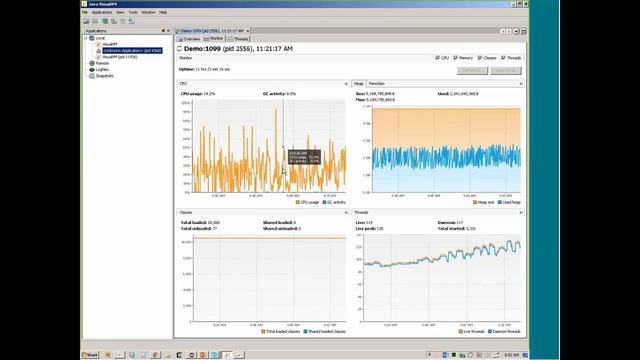The width and height of the screenshot is (640, 360).
Task: Click the fourth icon in the VisualVM toolbar
Action: pos(114,21)
